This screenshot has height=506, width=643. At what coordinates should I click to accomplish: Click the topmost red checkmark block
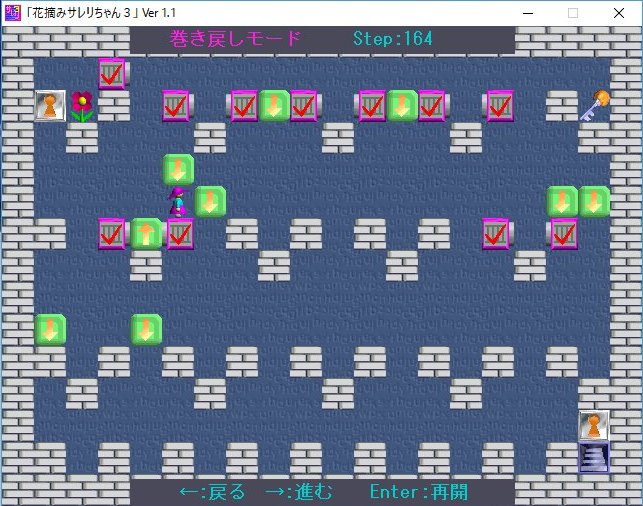[x=113, y=73]
